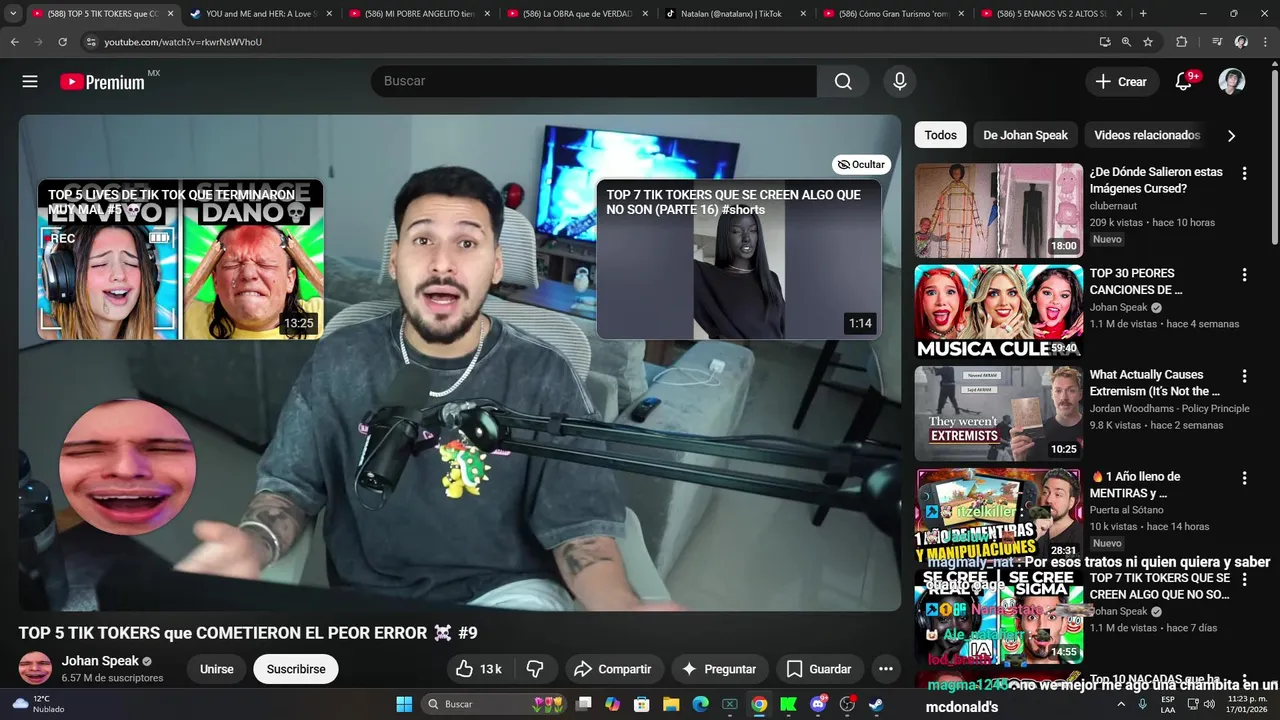Image resolution: width=1280 pixels, height=720 pixels.
Task: Click the Suscribirse button
Action: click(296, 669)
